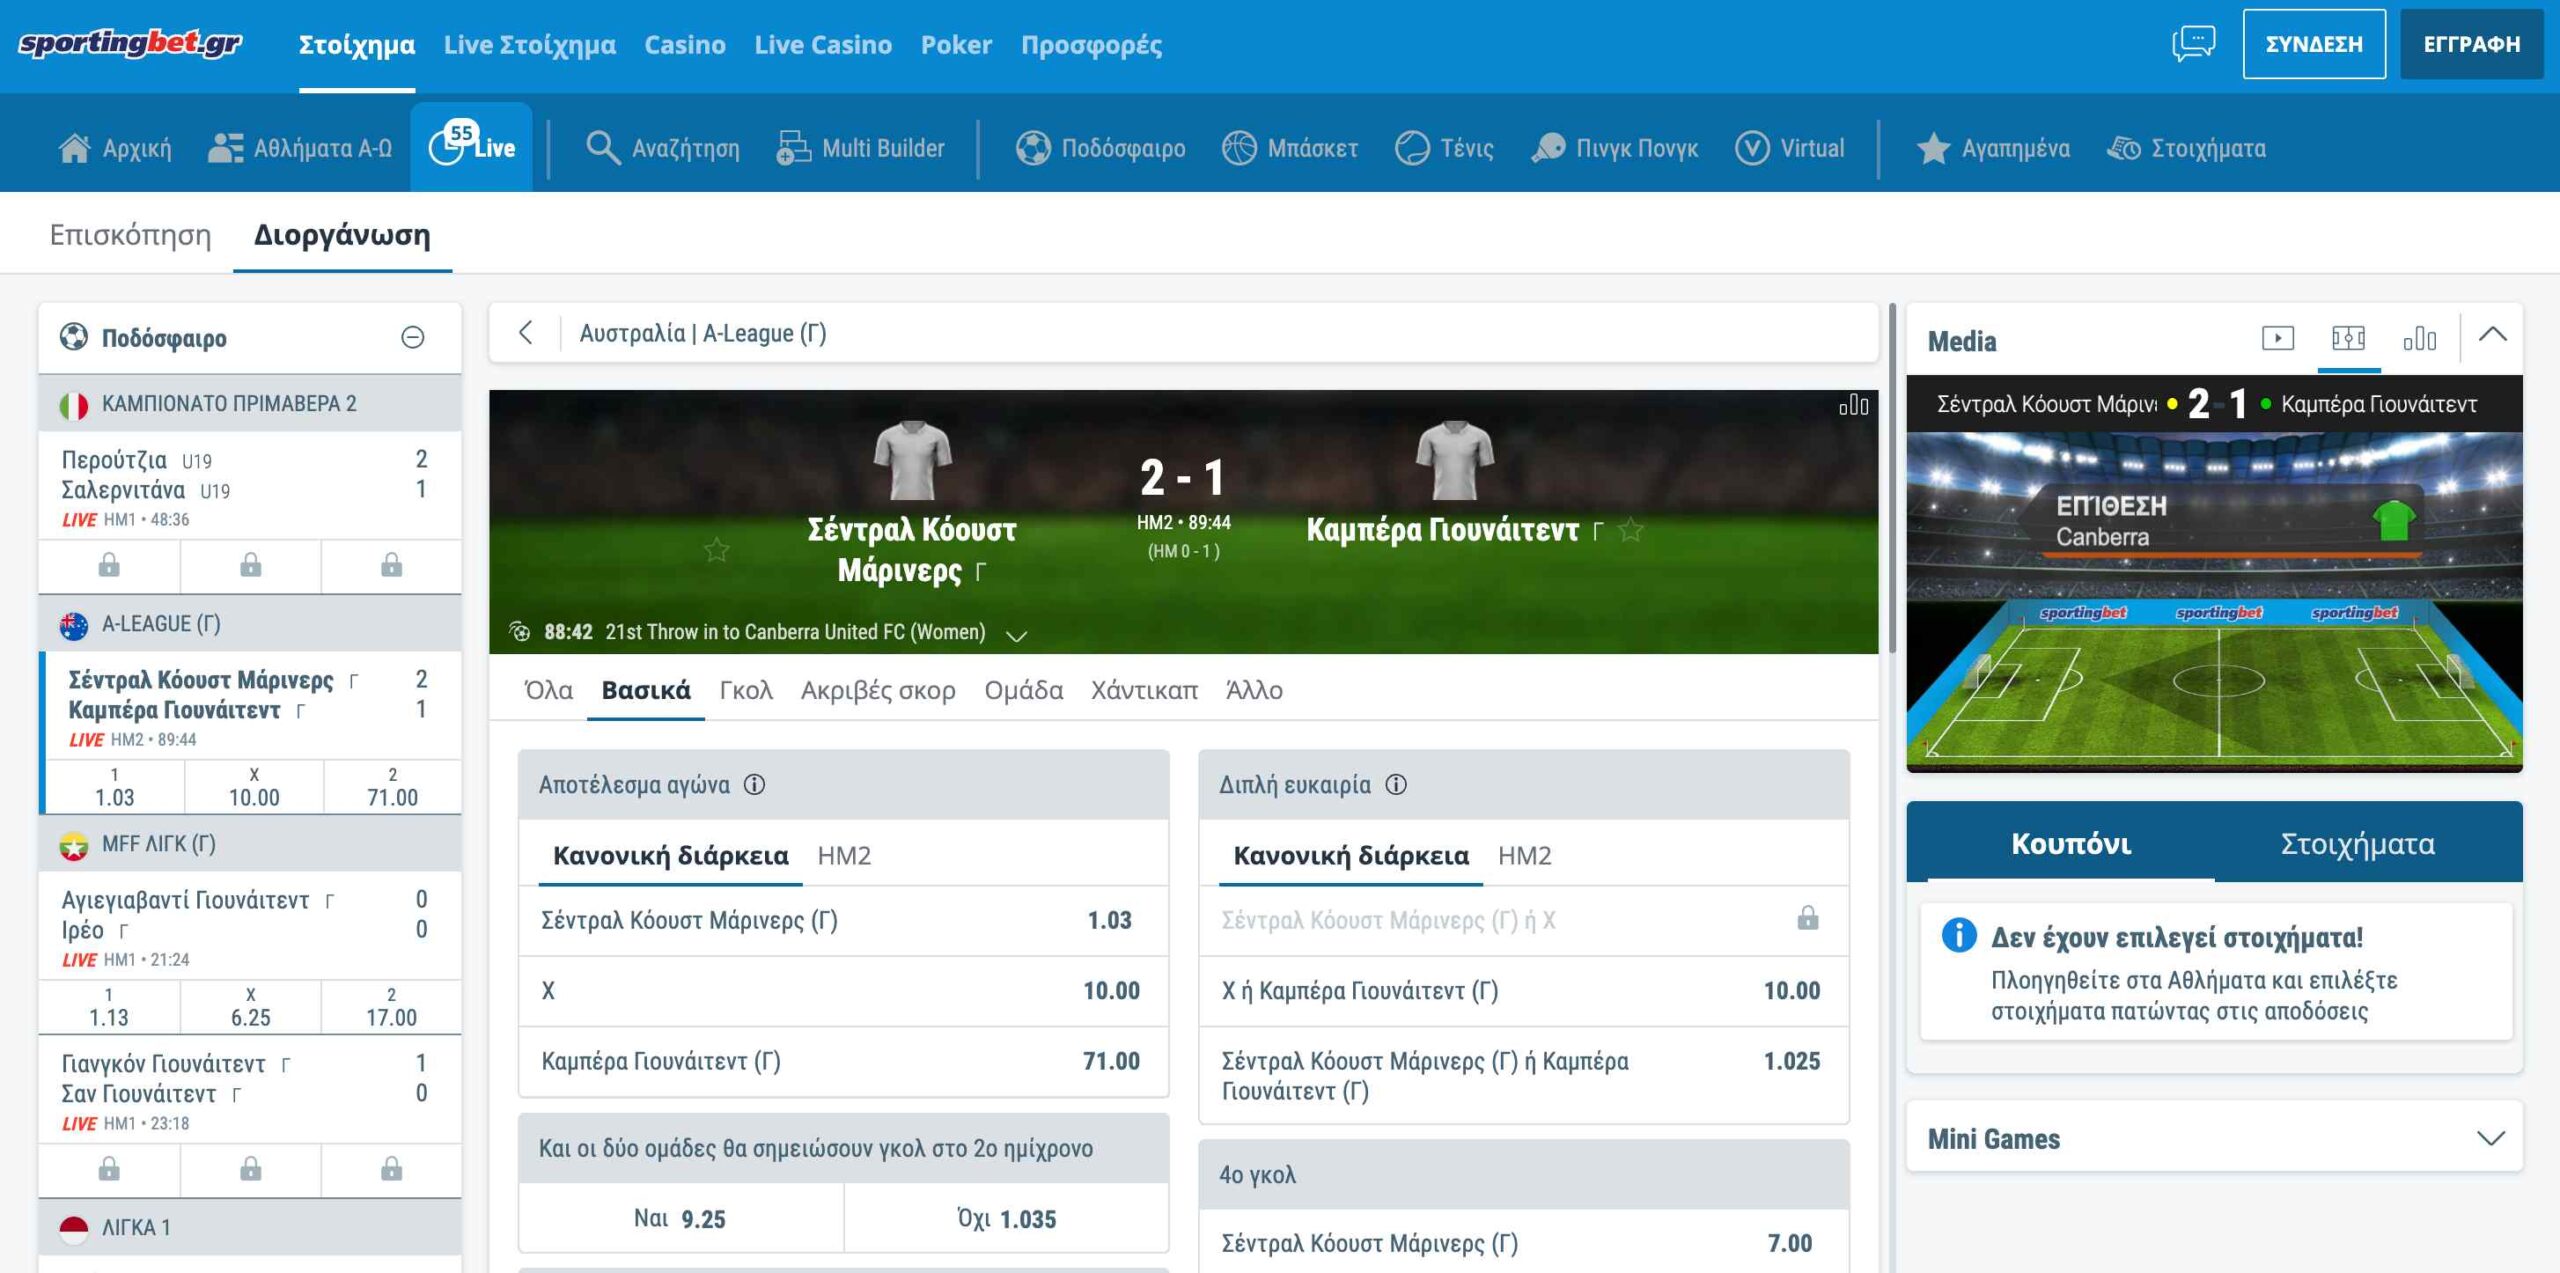Image resolution: width=2560 pixels, height=1273 pixels.
Task: Select Καμπέρα Γιουνάιτεντ (Γ) odds 71.00
Action: pyautogui.click(x=844, y=1061)
